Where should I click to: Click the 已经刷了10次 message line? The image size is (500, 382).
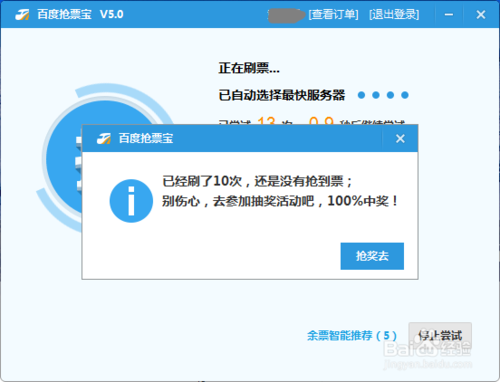pyautogui.click(x=257, y=181)
